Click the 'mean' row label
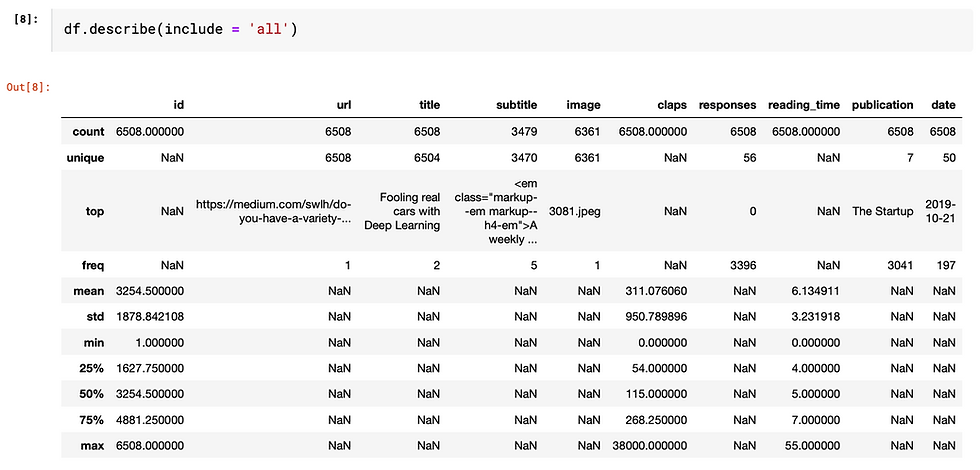980x470 pixels. pos(91,291)
